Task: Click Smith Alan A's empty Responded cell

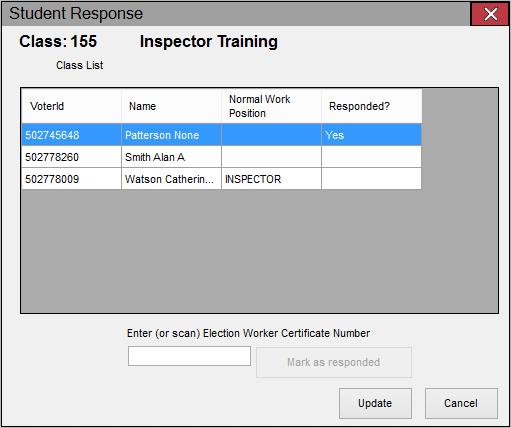Action: point(372,157)
